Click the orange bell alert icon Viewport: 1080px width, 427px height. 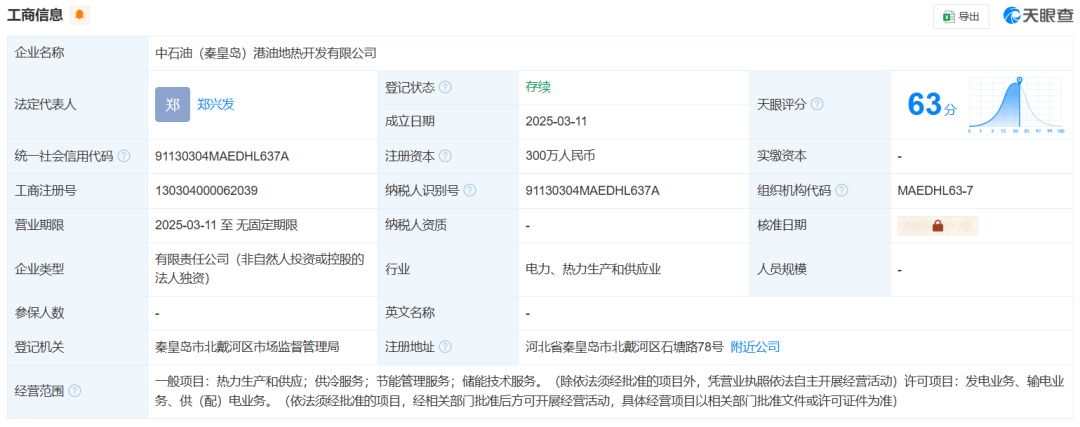[x=80, y=14]
